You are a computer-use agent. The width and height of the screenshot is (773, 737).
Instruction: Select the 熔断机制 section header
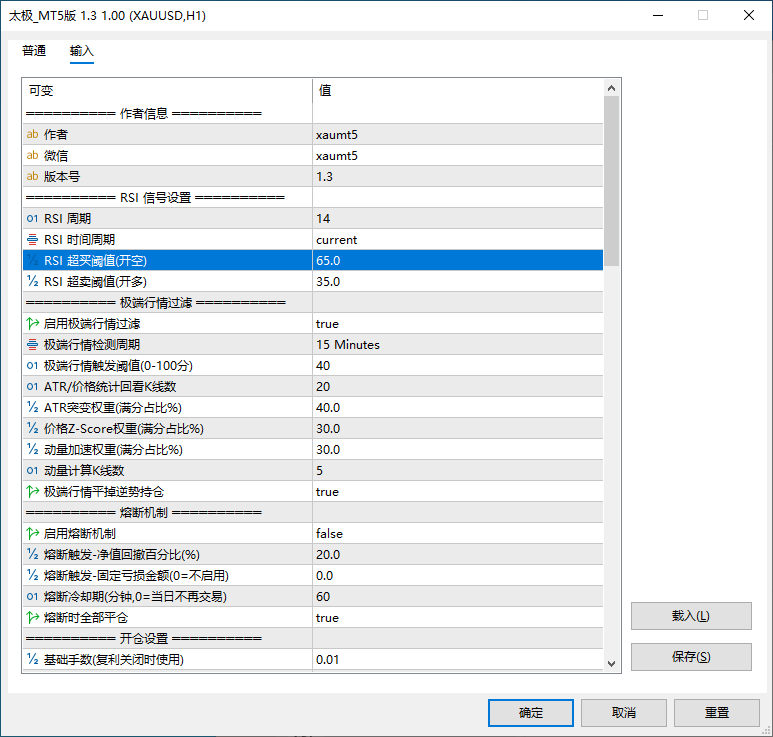click(x=313, y=512)
